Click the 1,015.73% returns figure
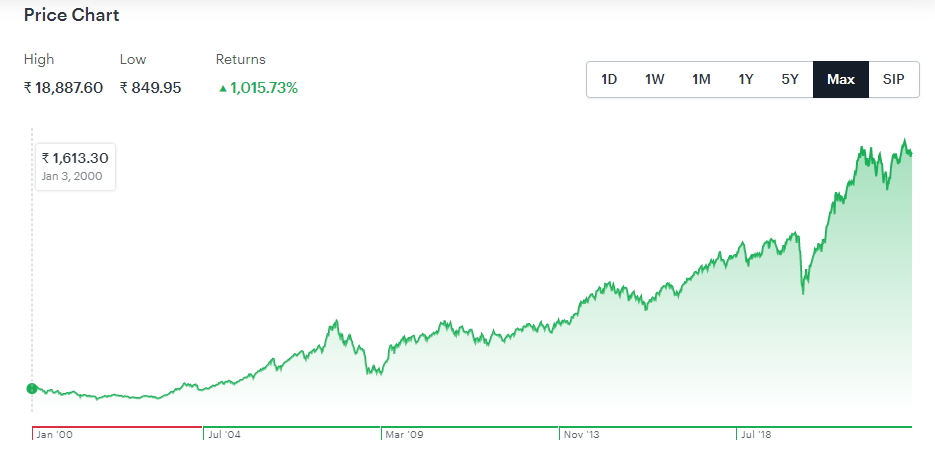The width and height of the screenshot is (935, 453). (263, 88)
